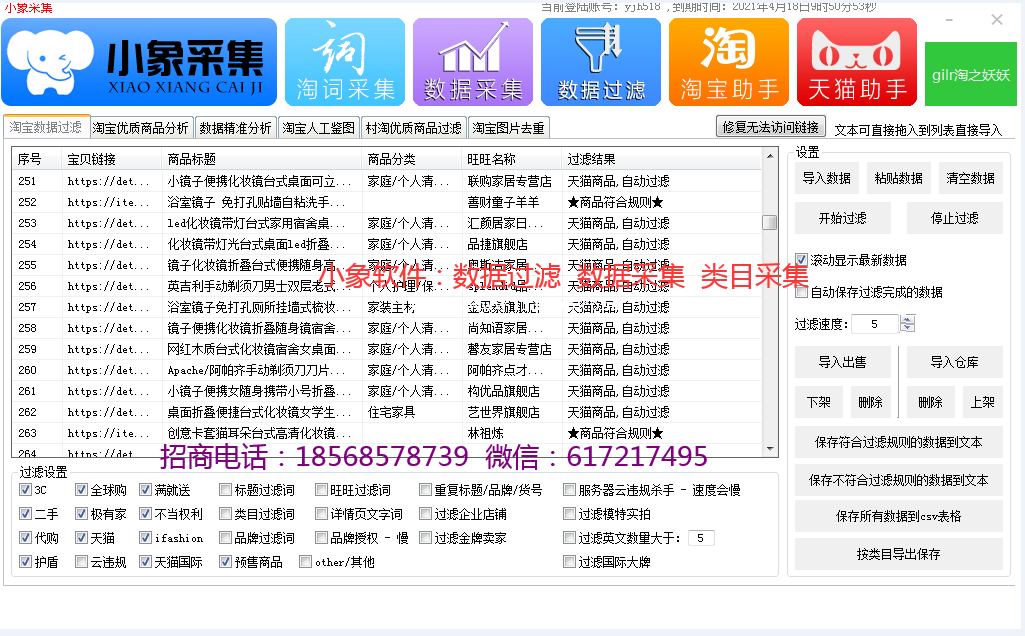Switch to 淘宝数据过滤 tab
Image resolution: width=1025 pixels, height=636 pixels.
pyautogui.click(x=46, y=127)
